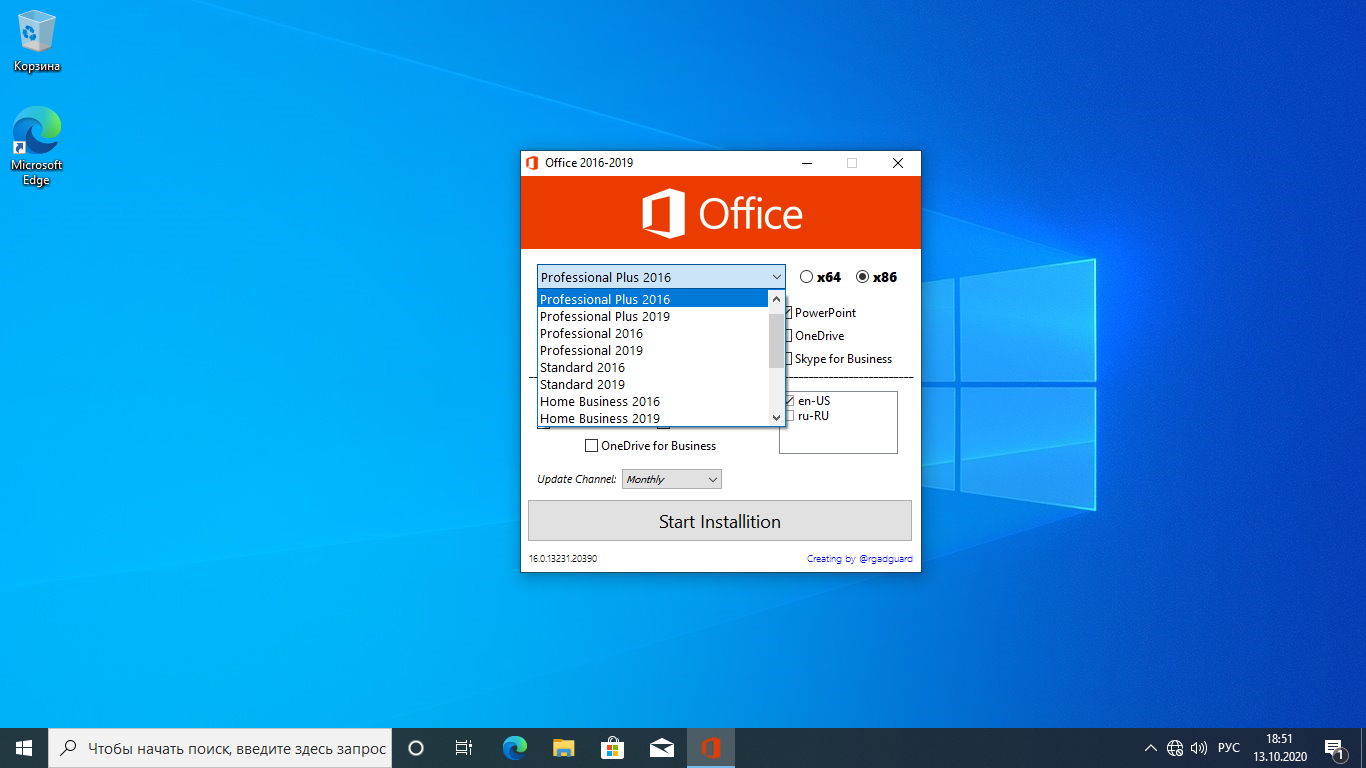Screen dimensions: 1366x768
Task: Open the notification center icon
Action: coord(1334,748)
